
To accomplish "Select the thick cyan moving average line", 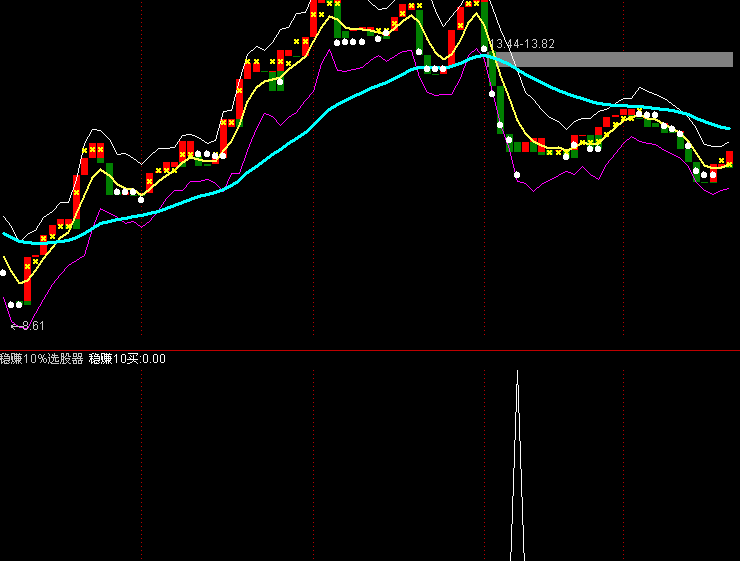I will (x=330, y=109).
